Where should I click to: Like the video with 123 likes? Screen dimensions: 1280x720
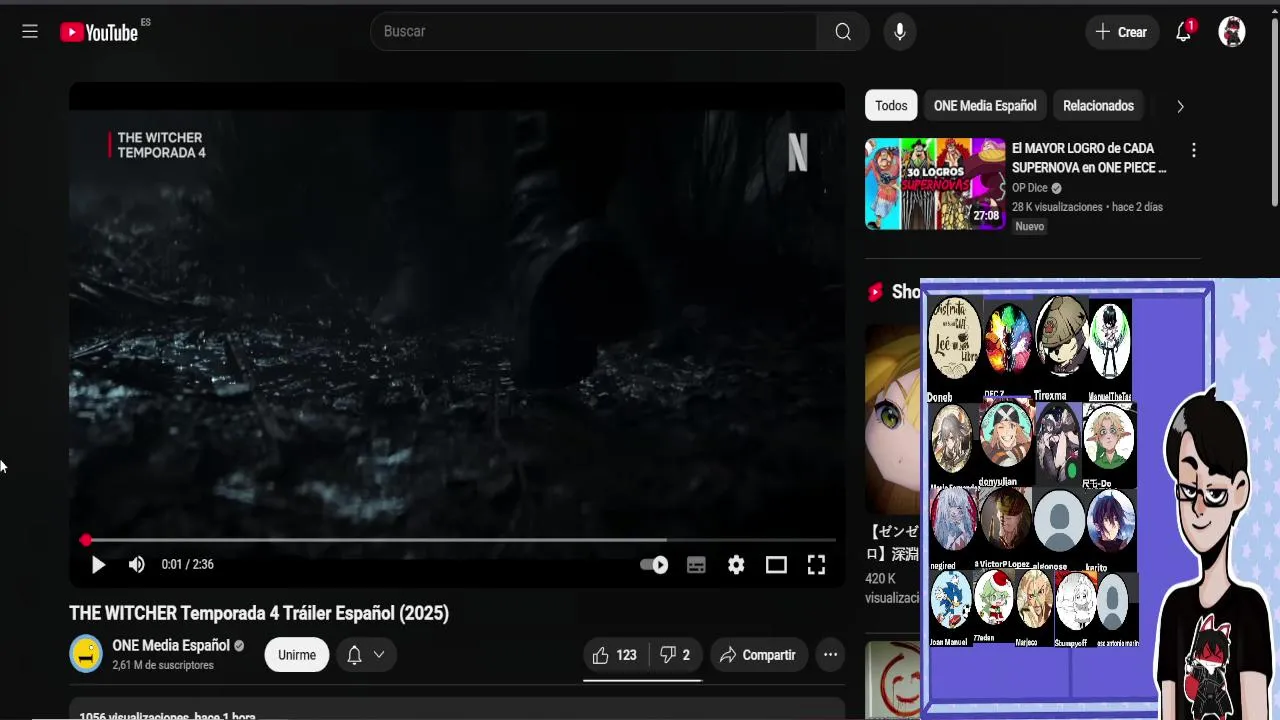[615, 655]
